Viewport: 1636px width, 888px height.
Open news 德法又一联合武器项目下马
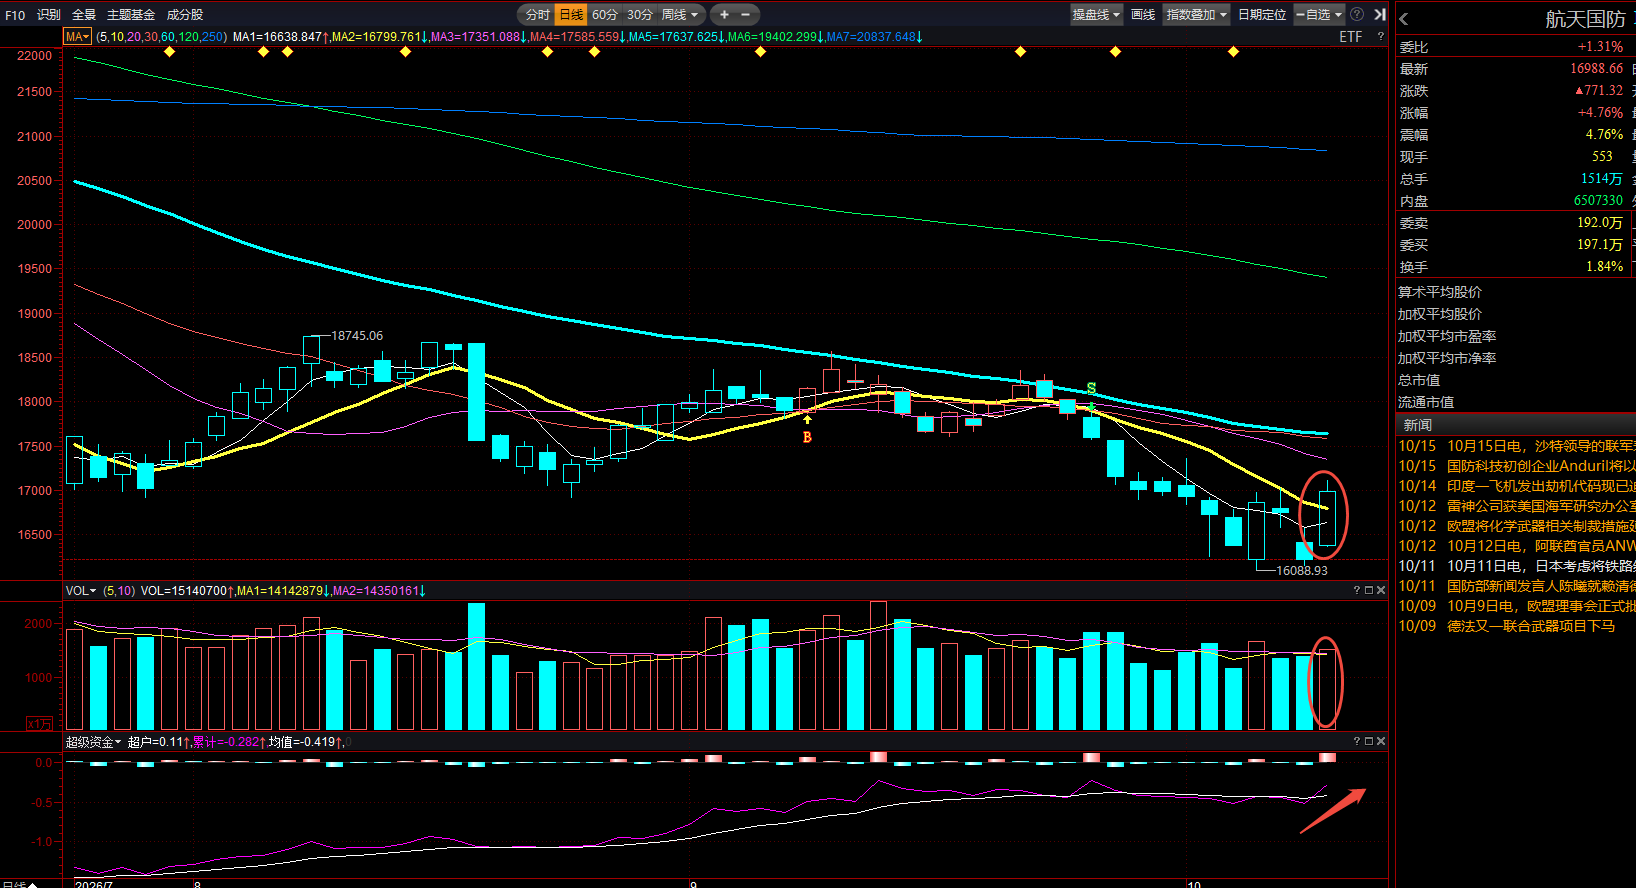pyautogui.click(x=1531, y=626)
